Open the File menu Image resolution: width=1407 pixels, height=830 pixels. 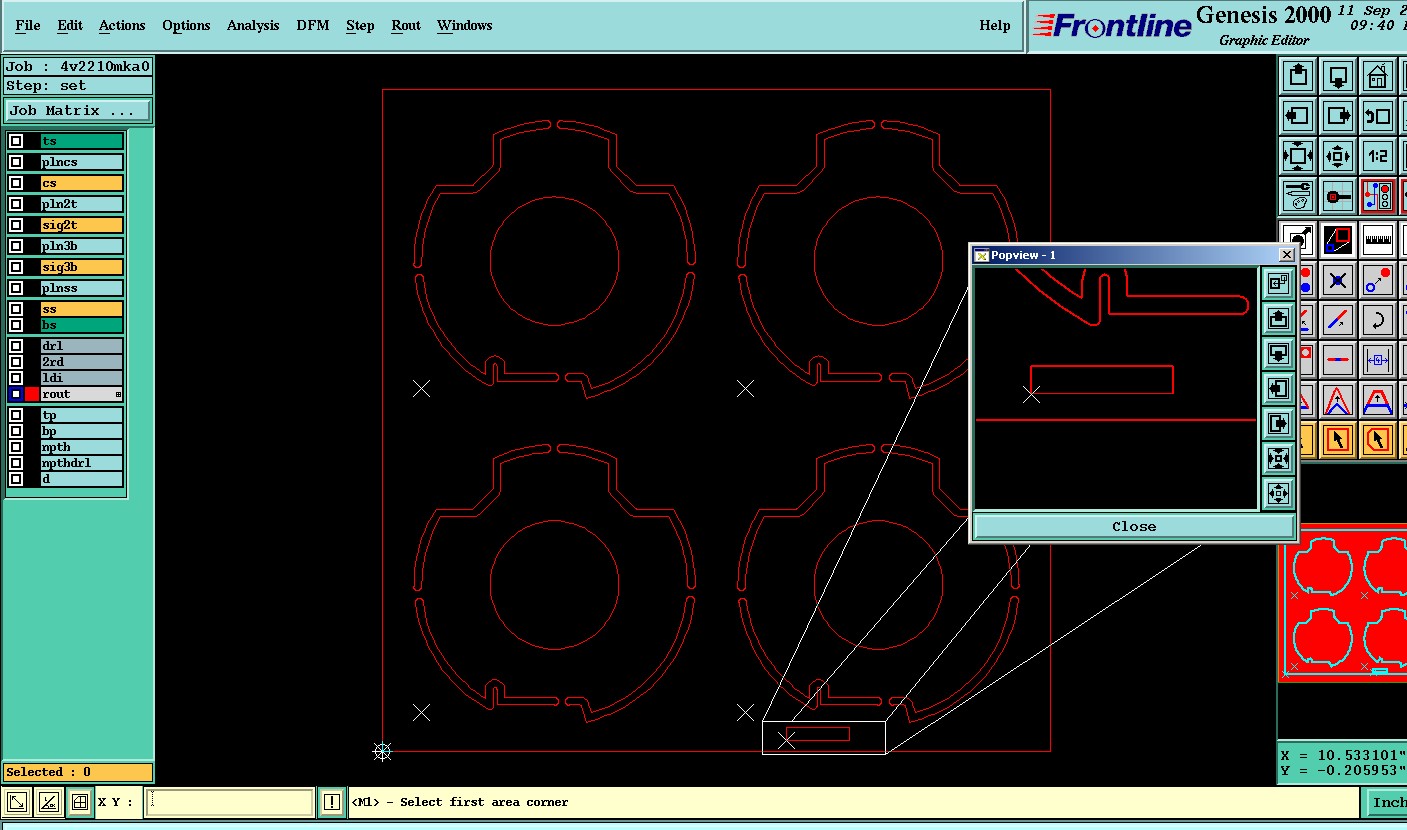pyautogui.click(x=28, y=25)
